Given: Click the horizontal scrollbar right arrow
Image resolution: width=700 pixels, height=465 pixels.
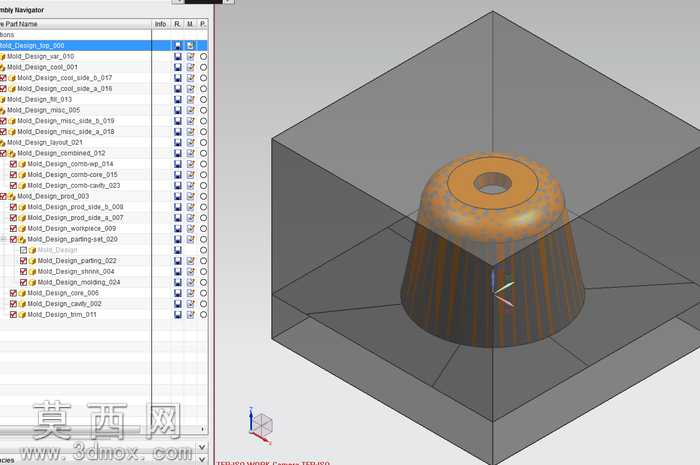Looking at the screenshot, I should [202, 429].
